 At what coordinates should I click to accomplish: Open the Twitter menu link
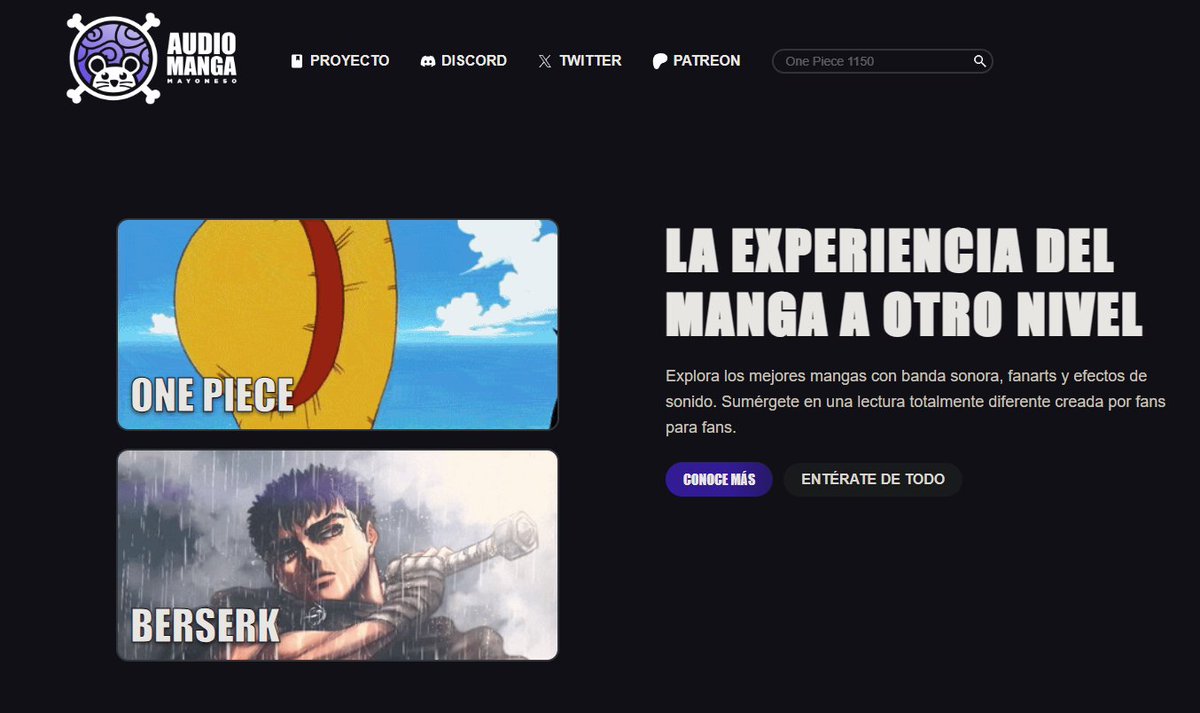pyautogui.click(x=580, y=61)
